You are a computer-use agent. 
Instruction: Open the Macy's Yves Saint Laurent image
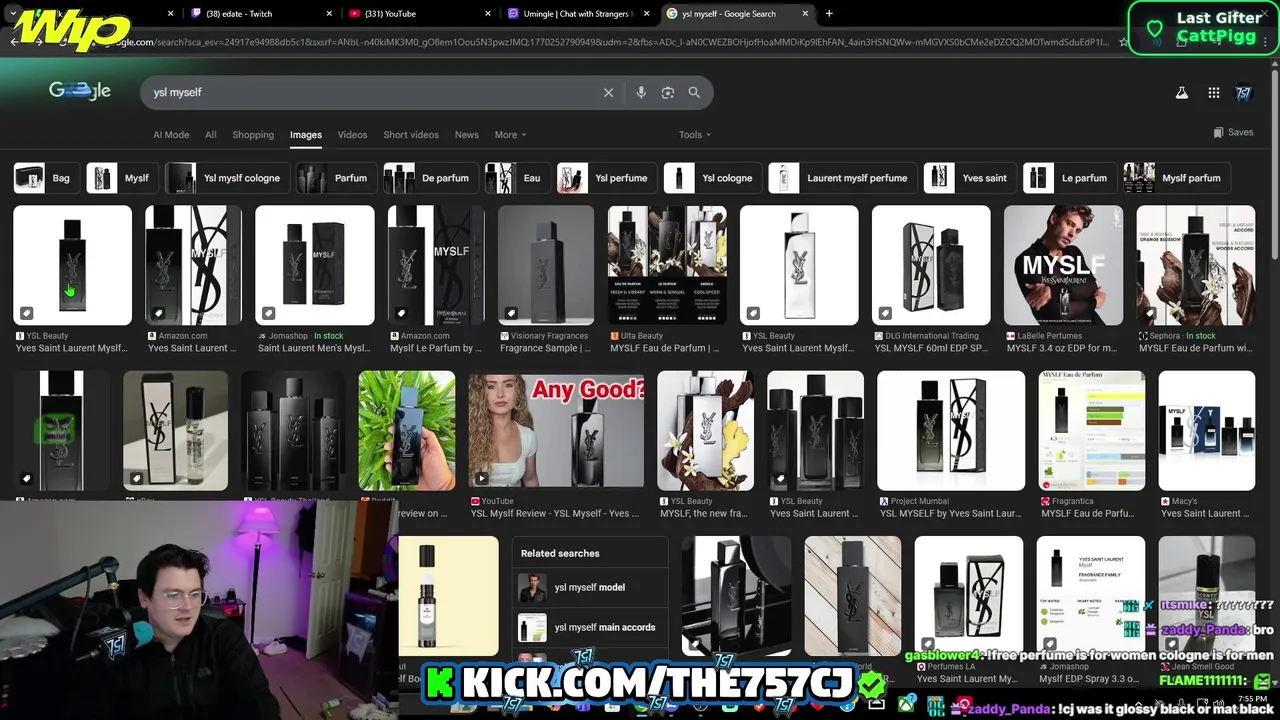point(1207,431)
